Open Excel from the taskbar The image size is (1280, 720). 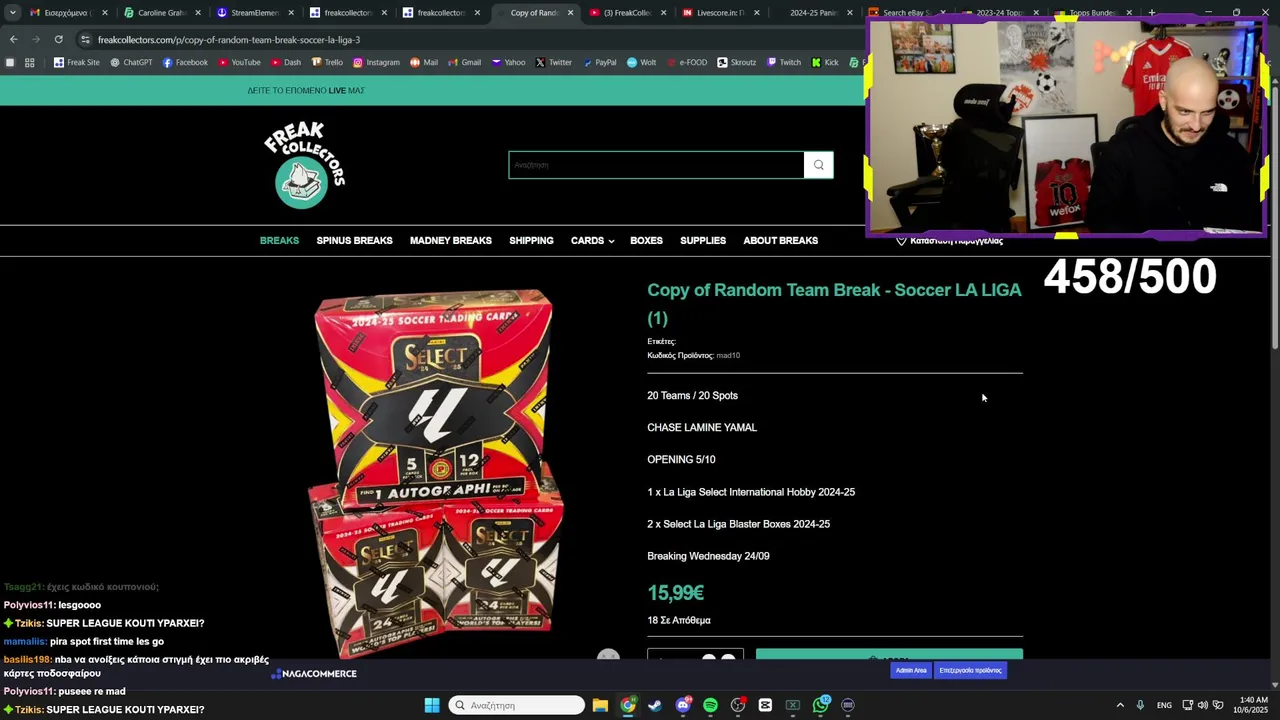pyautogui.click(x=793, y=705)
